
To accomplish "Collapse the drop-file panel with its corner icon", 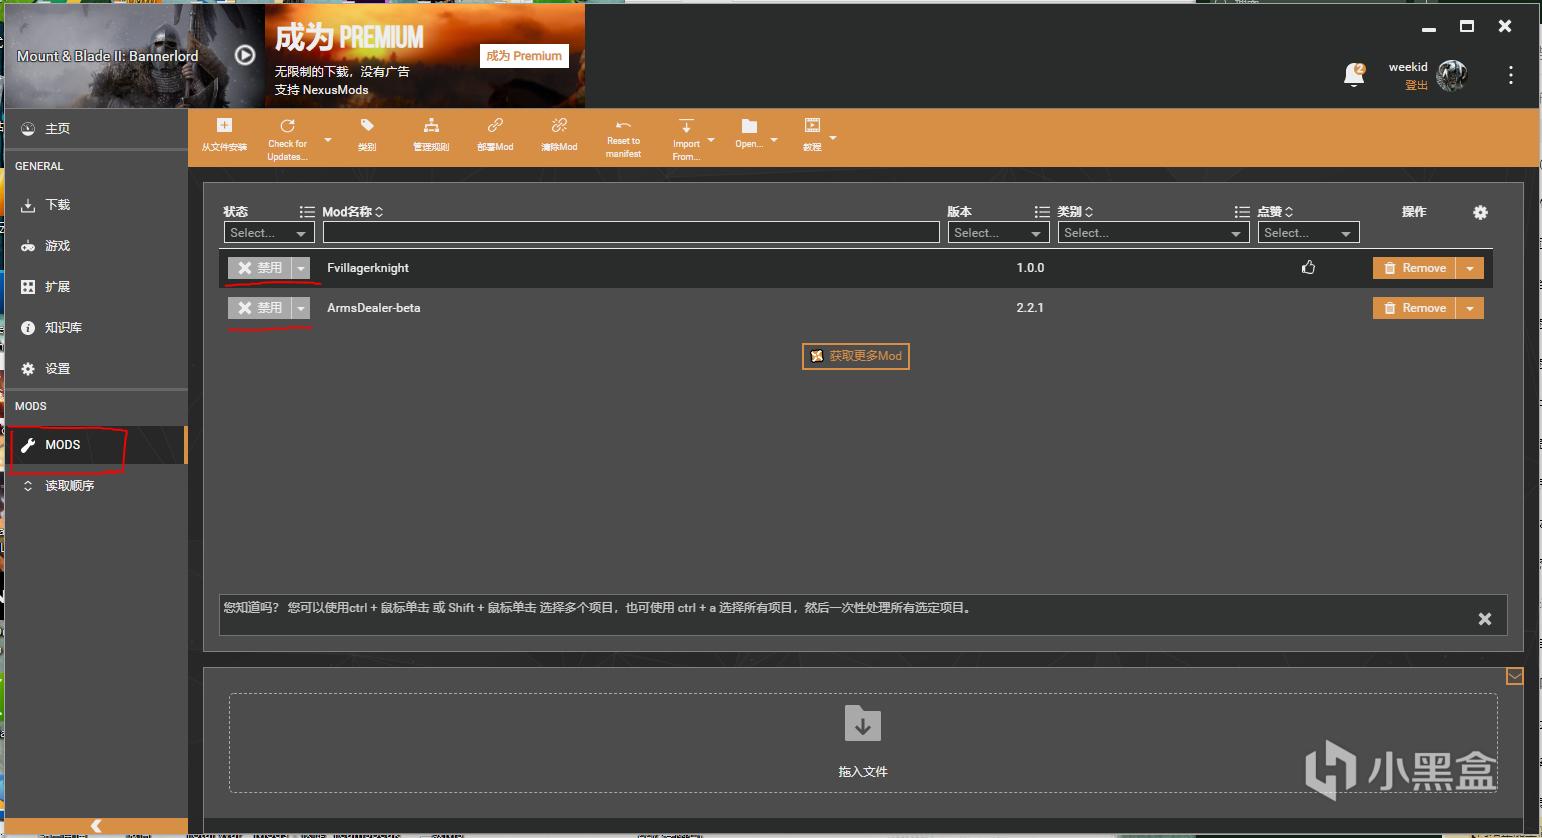I will [x=1515, y=677].
